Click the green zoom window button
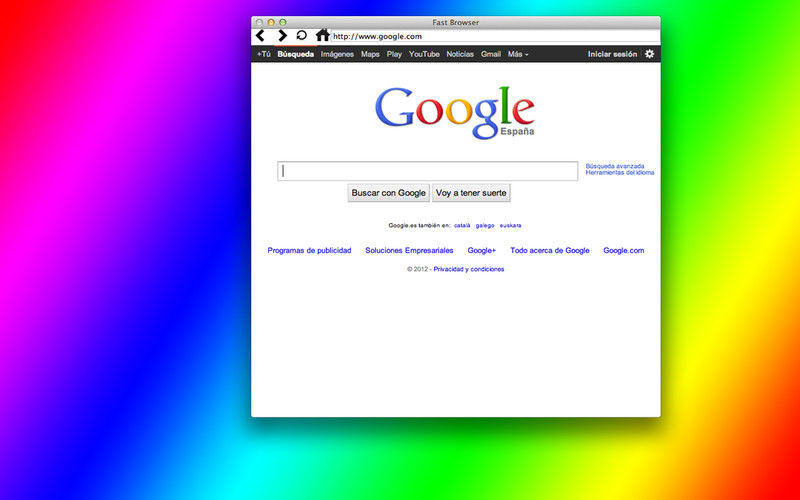The height and width of the screenshot is (500, 800). click(x=283, y=22)
